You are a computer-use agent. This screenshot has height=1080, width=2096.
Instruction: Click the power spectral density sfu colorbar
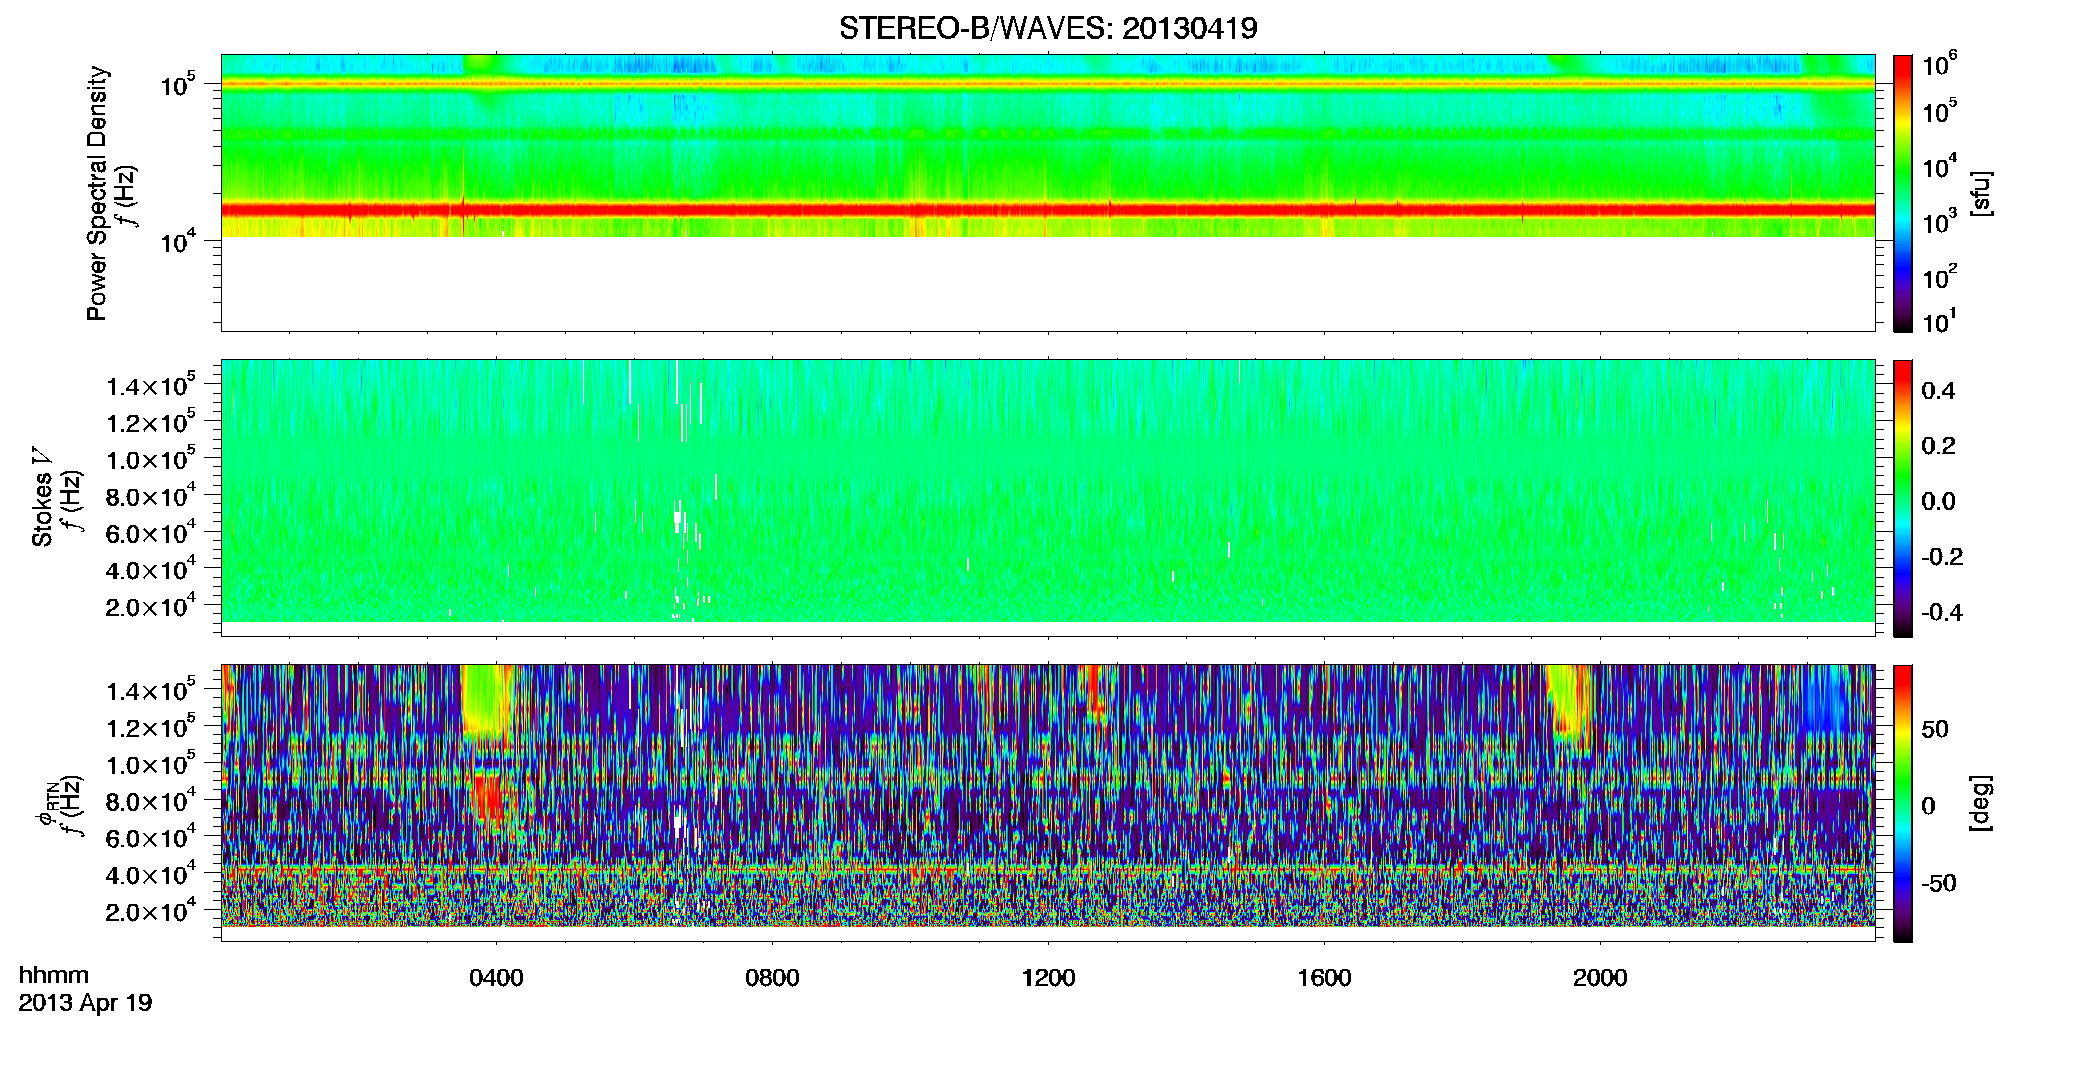click(1903, 193)
